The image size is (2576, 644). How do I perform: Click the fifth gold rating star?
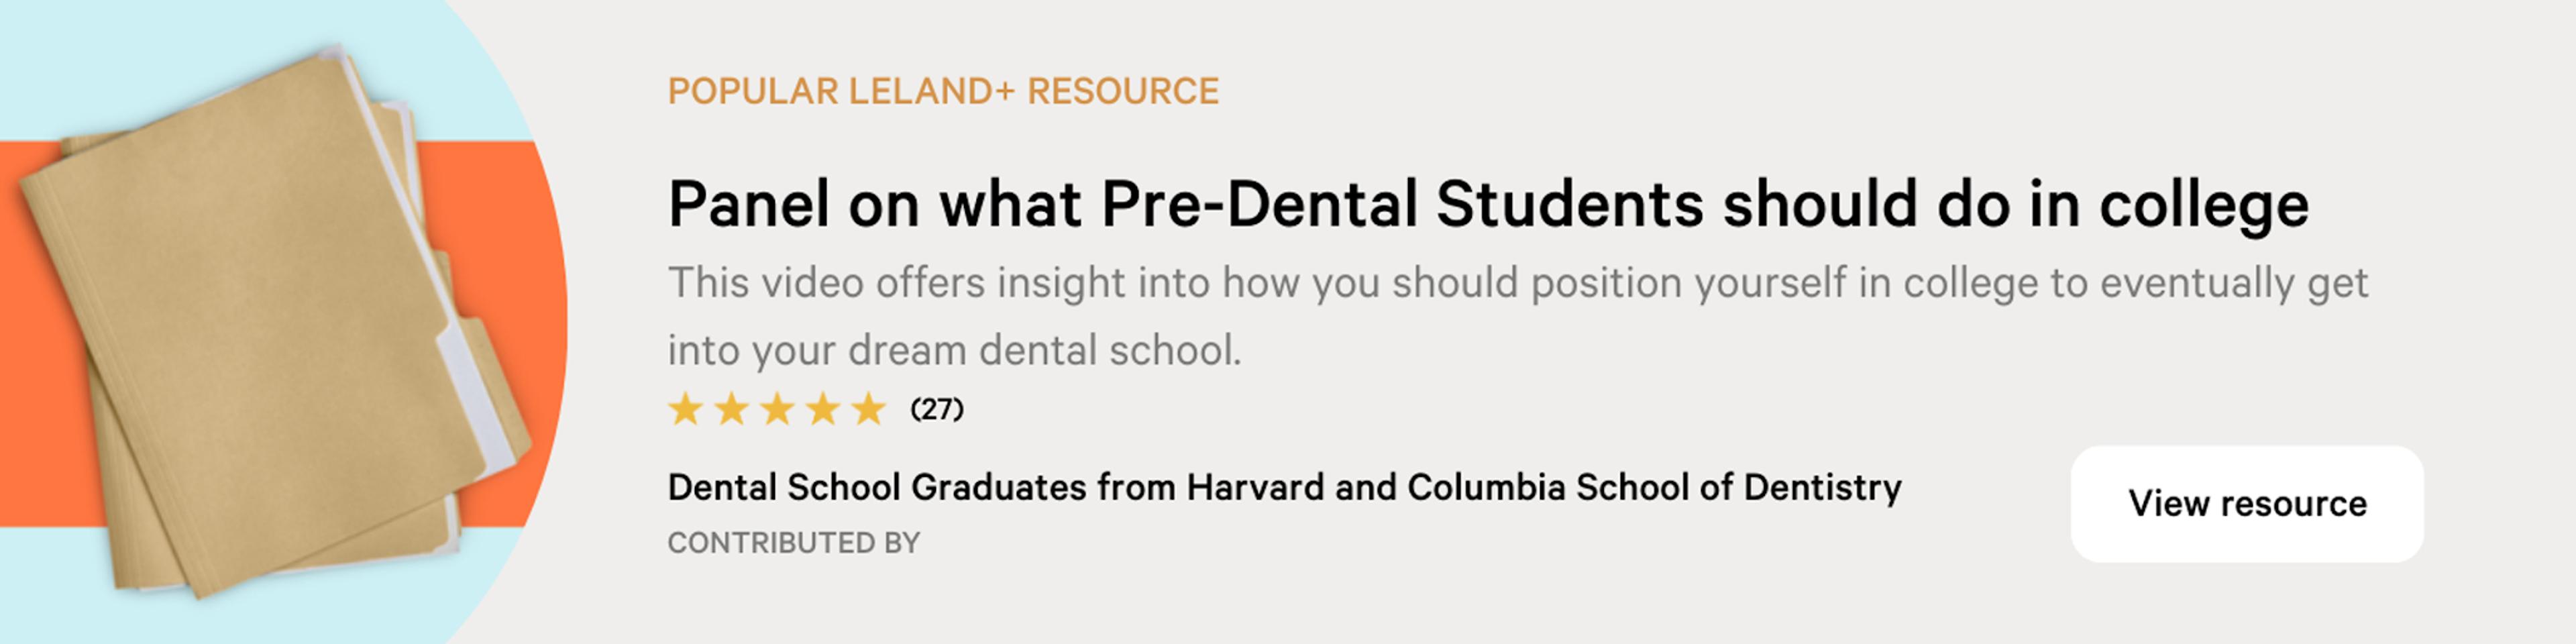tap(869, 409)
